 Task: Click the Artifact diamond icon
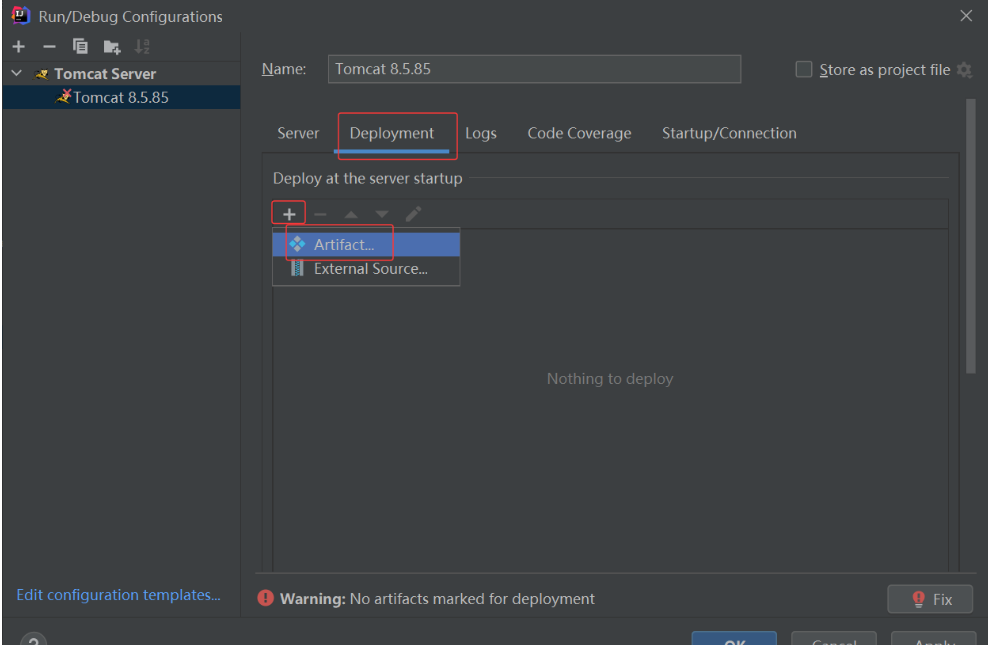point(297,244)
